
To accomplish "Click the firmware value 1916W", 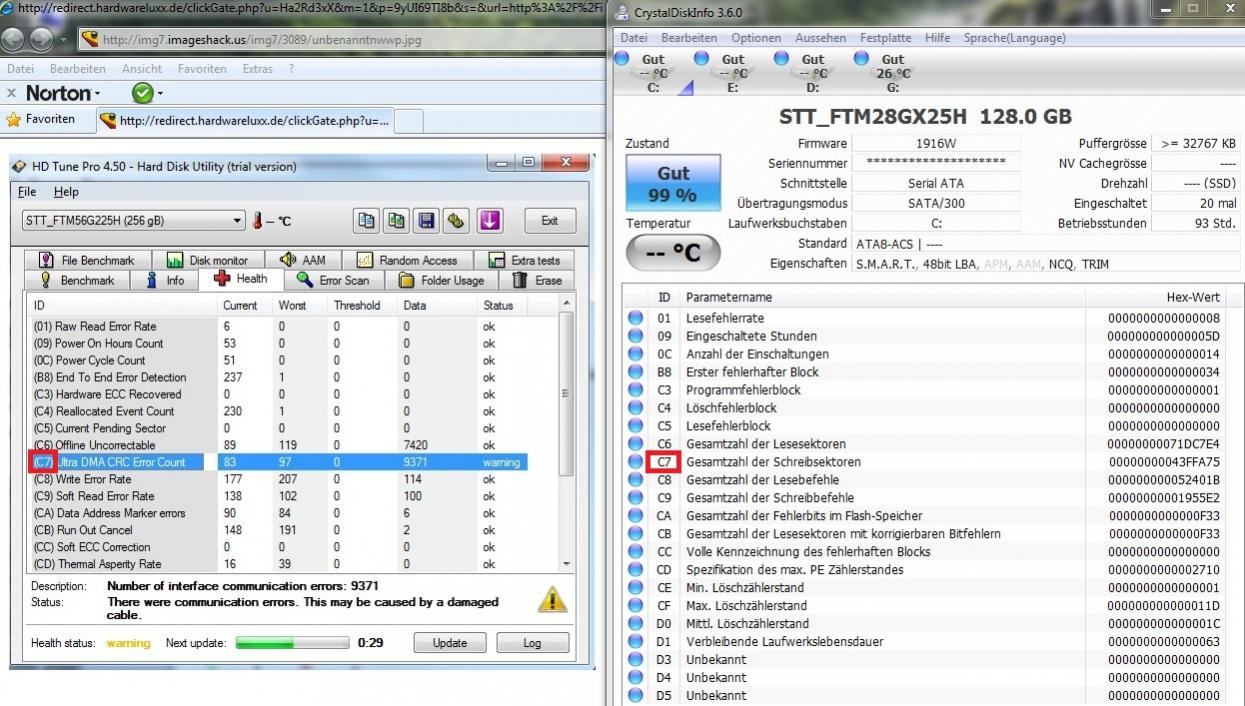I will (936, 143).
